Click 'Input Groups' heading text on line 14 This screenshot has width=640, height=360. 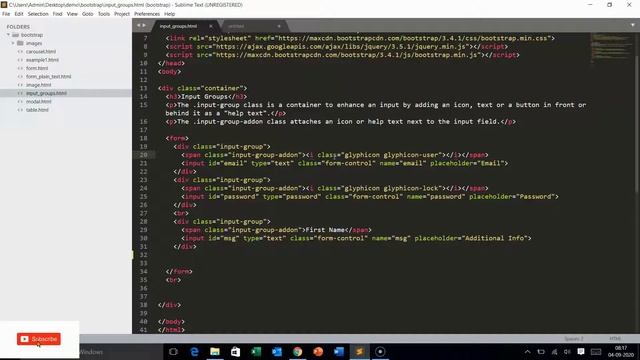[x=204, y=97]
